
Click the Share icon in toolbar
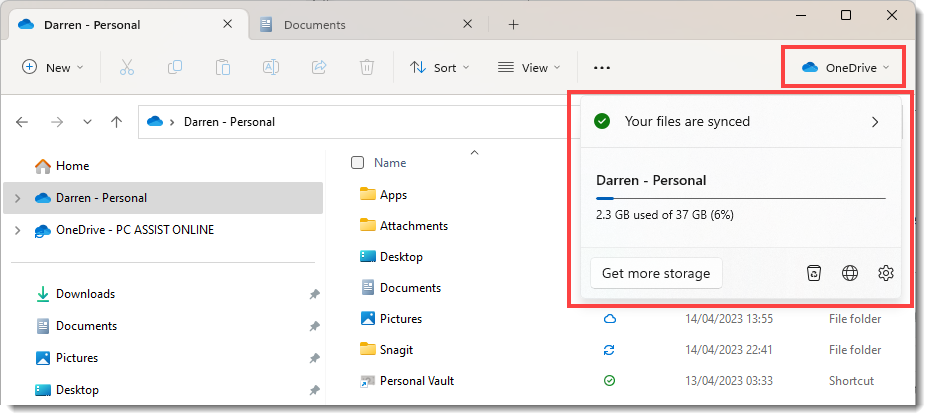coord(319,67)
